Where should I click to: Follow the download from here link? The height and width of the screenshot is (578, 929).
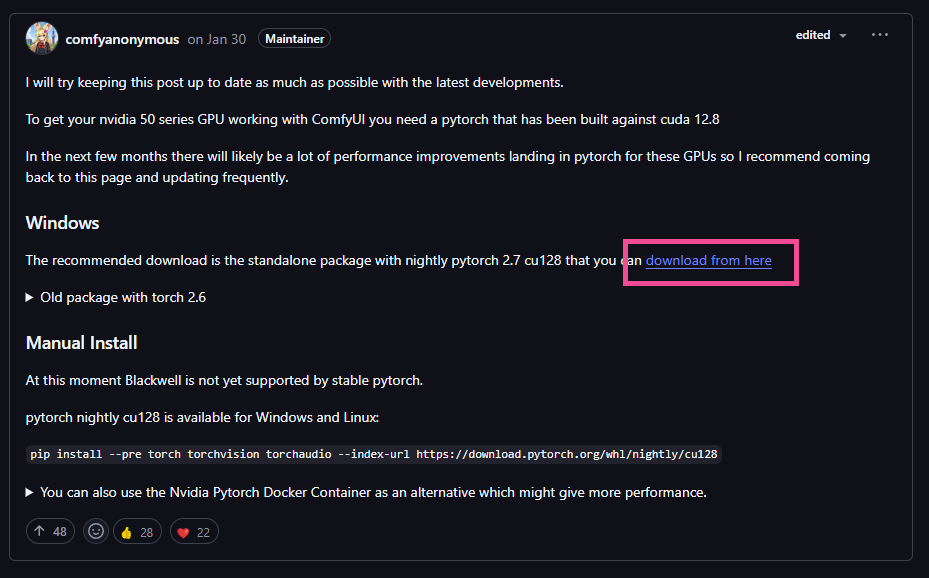(x=709, y=261)
